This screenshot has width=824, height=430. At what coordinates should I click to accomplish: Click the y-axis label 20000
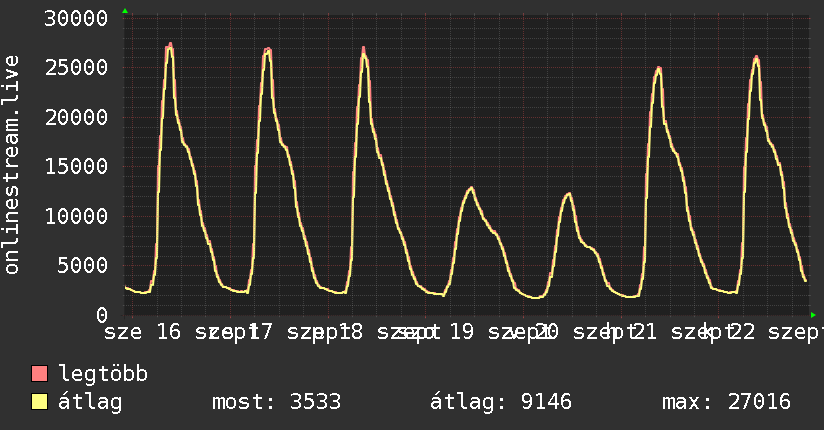point(76,117)
